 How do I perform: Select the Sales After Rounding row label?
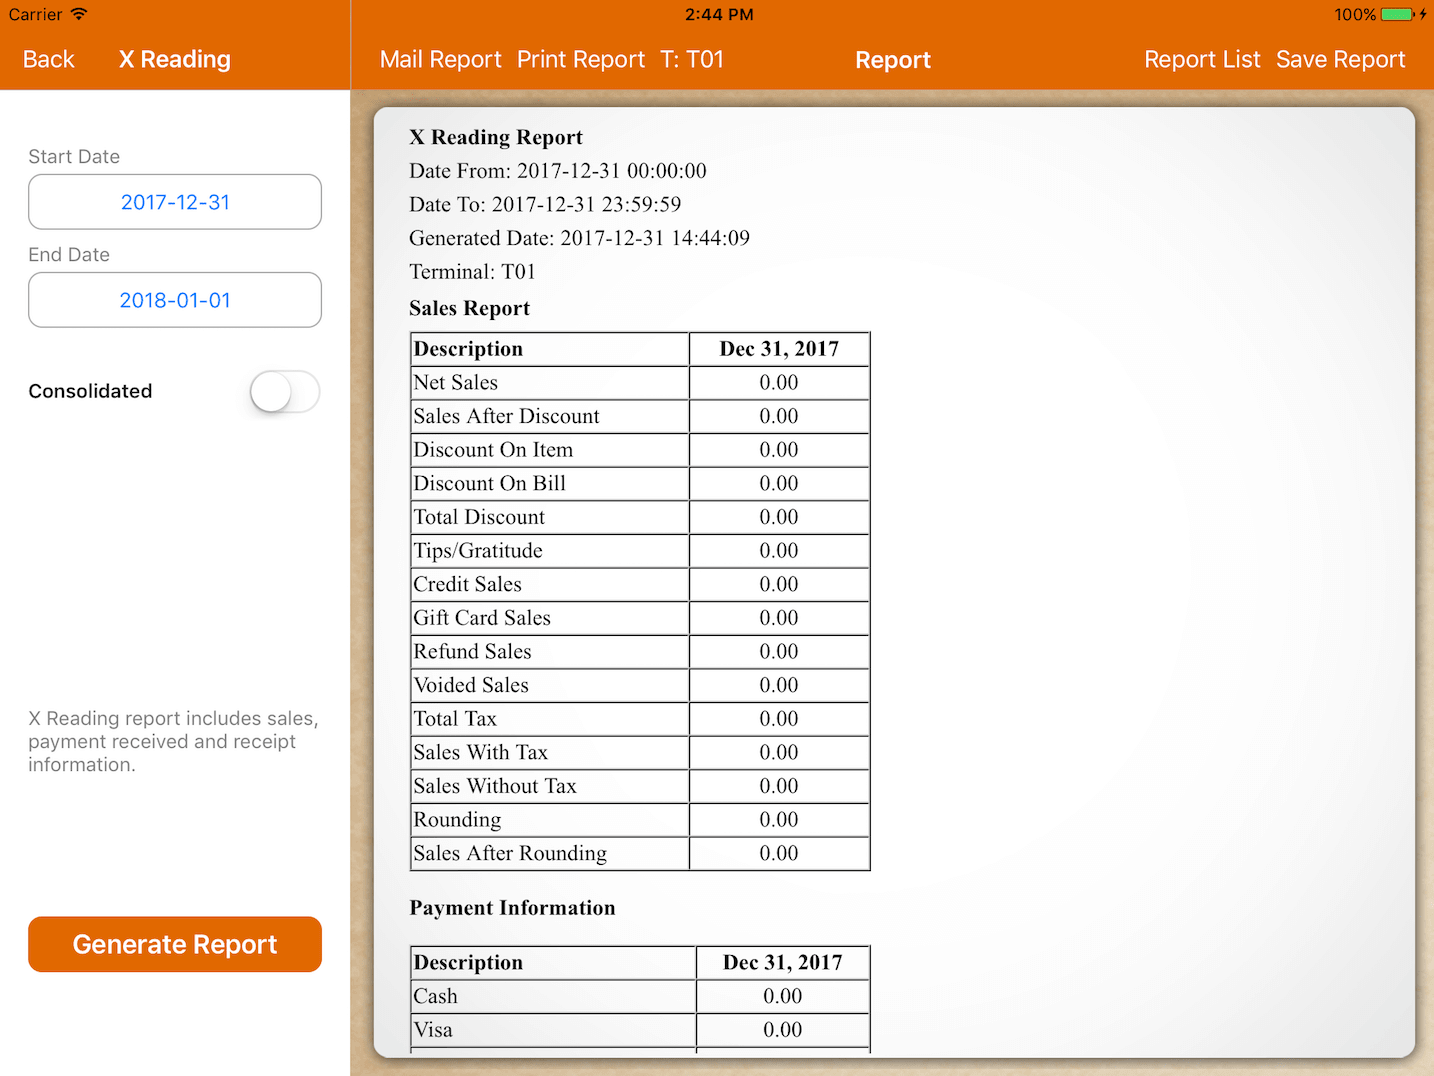point(510,854)
